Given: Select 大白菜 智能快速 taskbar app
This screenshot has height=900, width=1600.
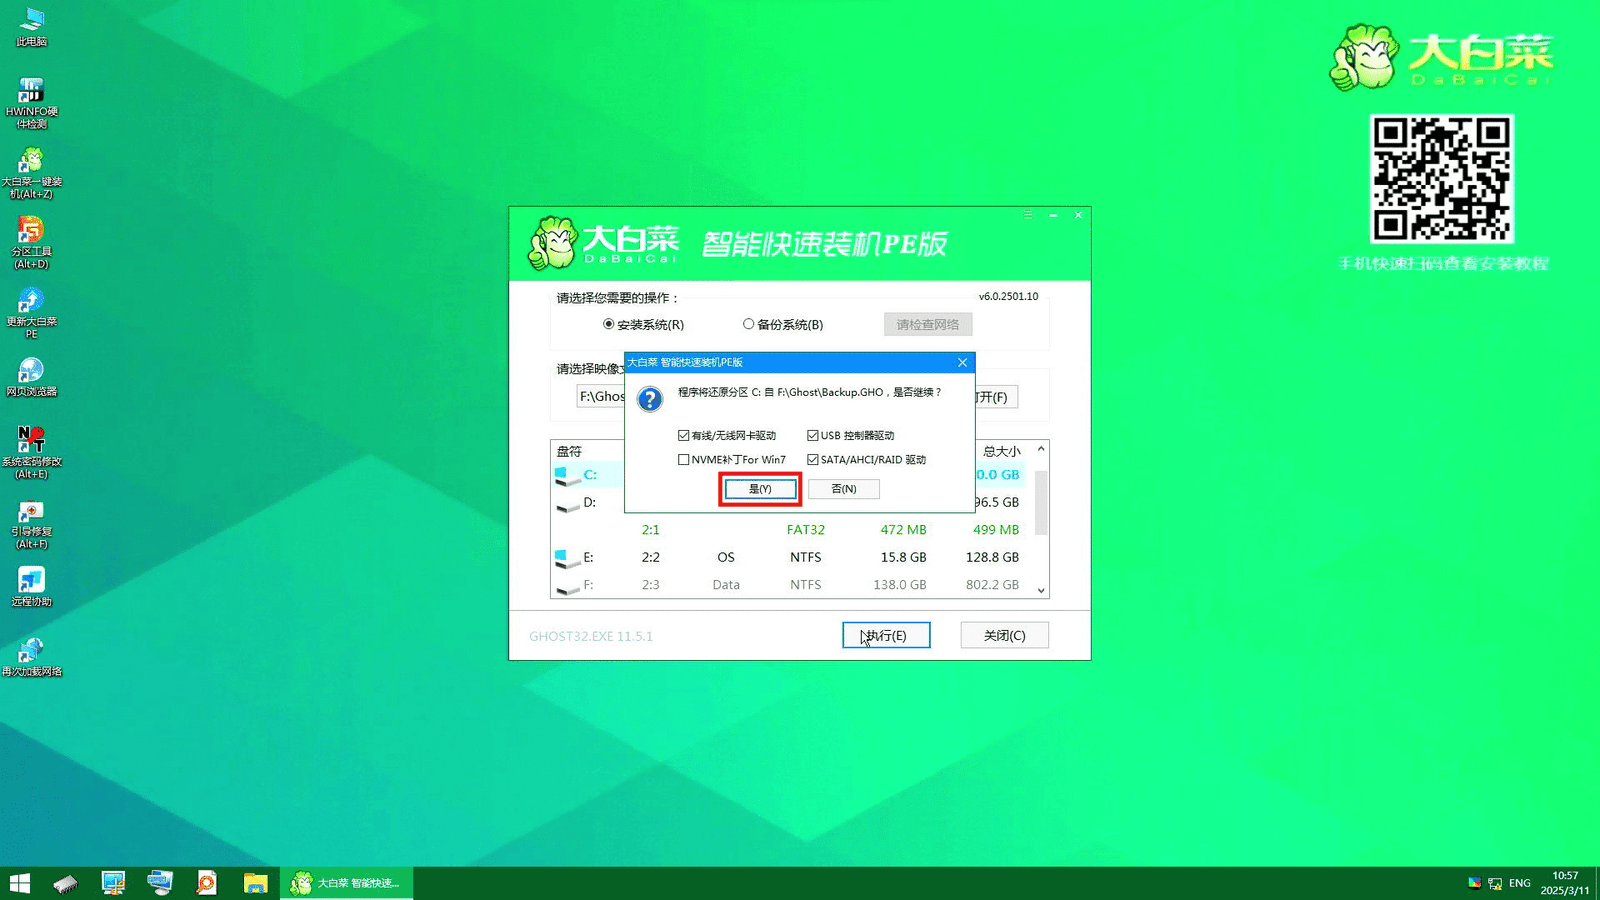Looking at the screenshot, I should (x=346, y=883).
